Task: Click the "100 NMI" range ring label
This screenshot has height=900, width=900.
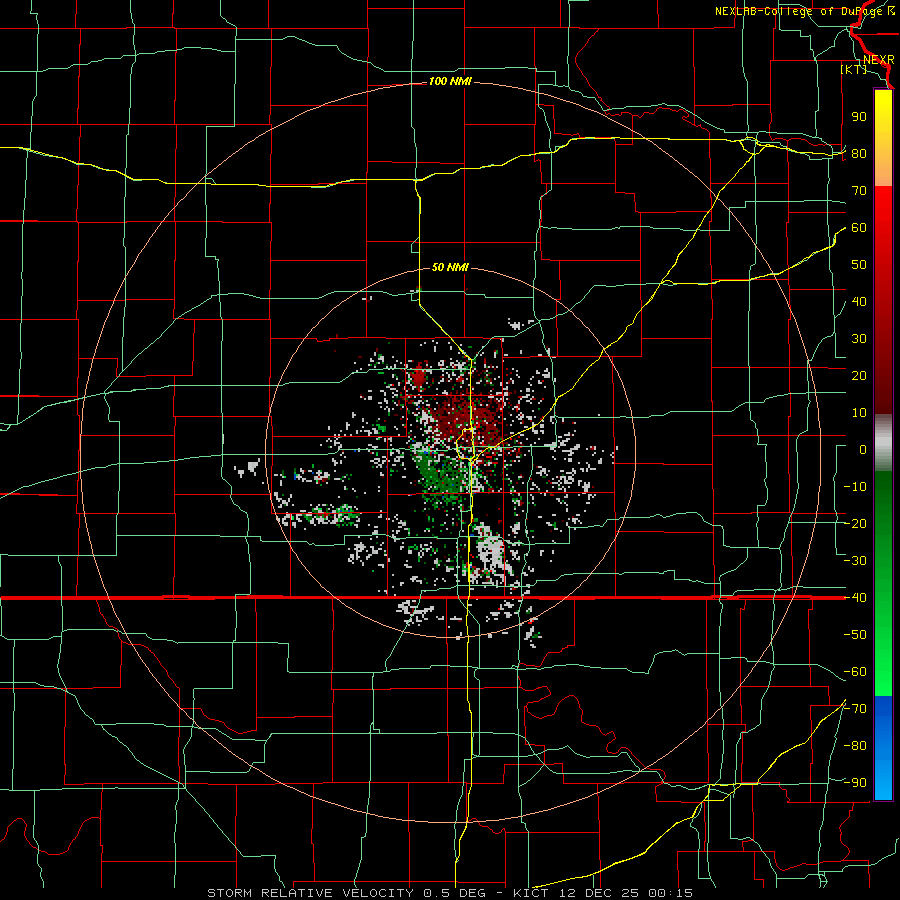Action: click(x=450, y=82)
